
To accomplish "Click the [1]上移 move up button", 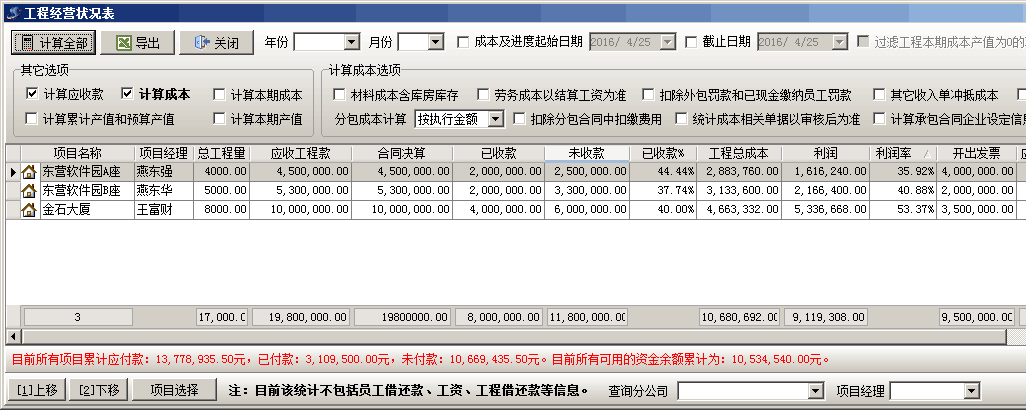I will pos(38,389).
